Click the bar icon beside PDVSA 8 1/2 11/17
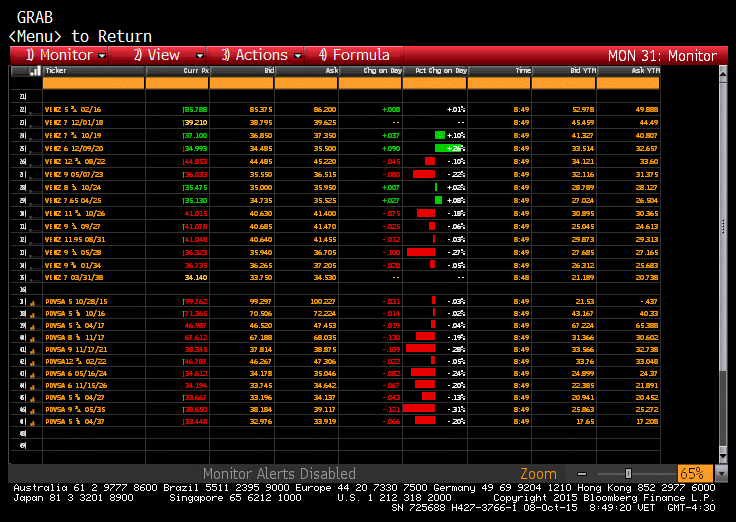The image size is (736, 522). point(32,339)
